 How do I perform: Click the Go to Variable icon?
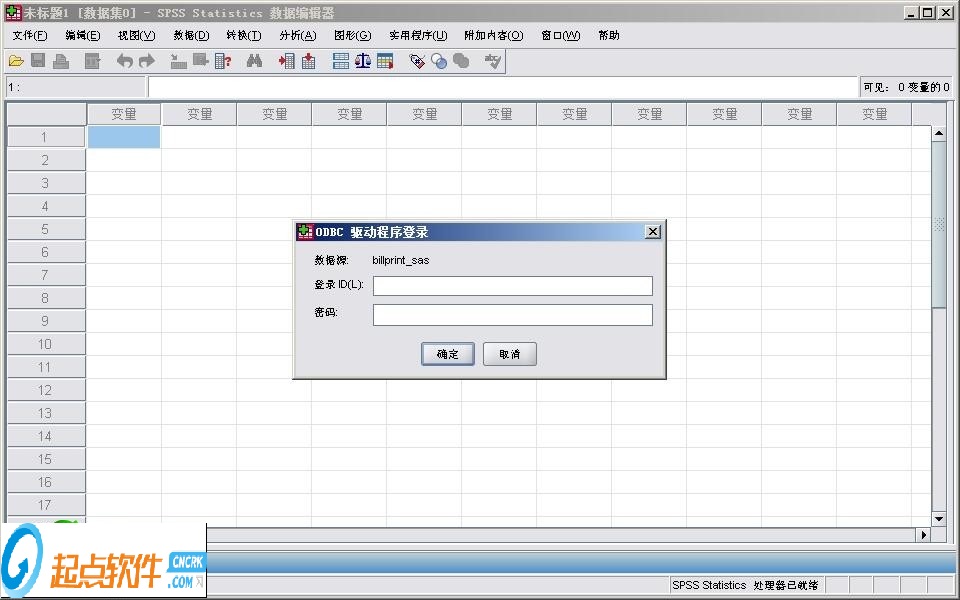click(x=201, y=61)
